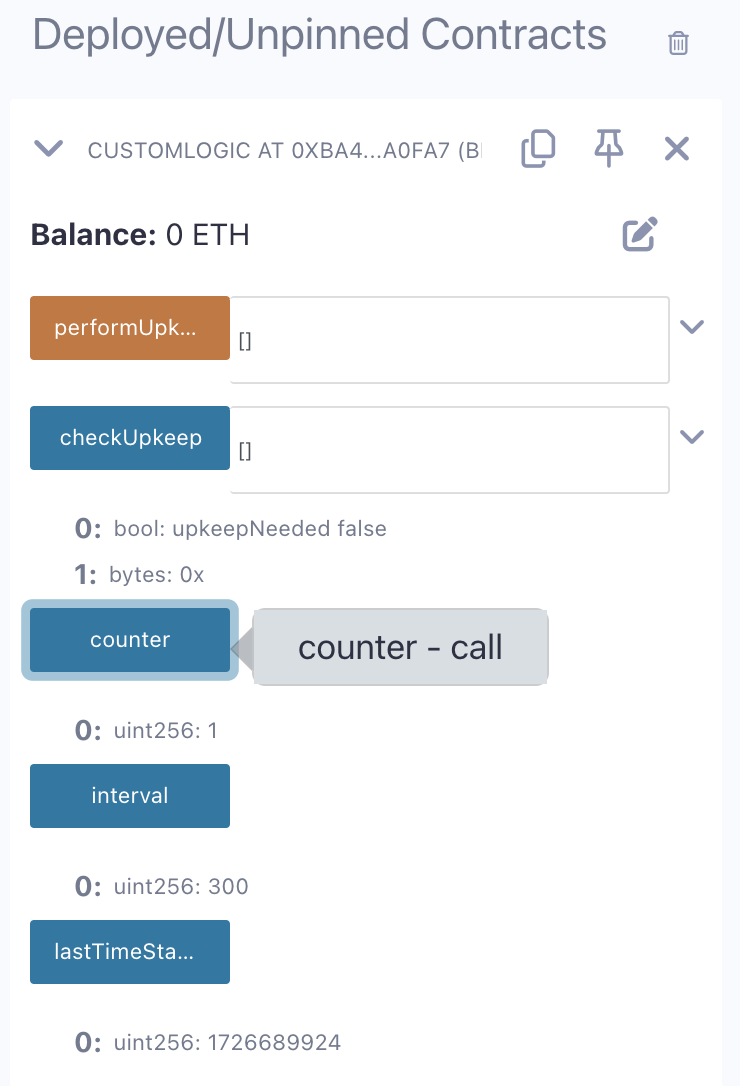Clear all deployed contracts with trash icon
The image size is (740, 1086).
(678, 43)
